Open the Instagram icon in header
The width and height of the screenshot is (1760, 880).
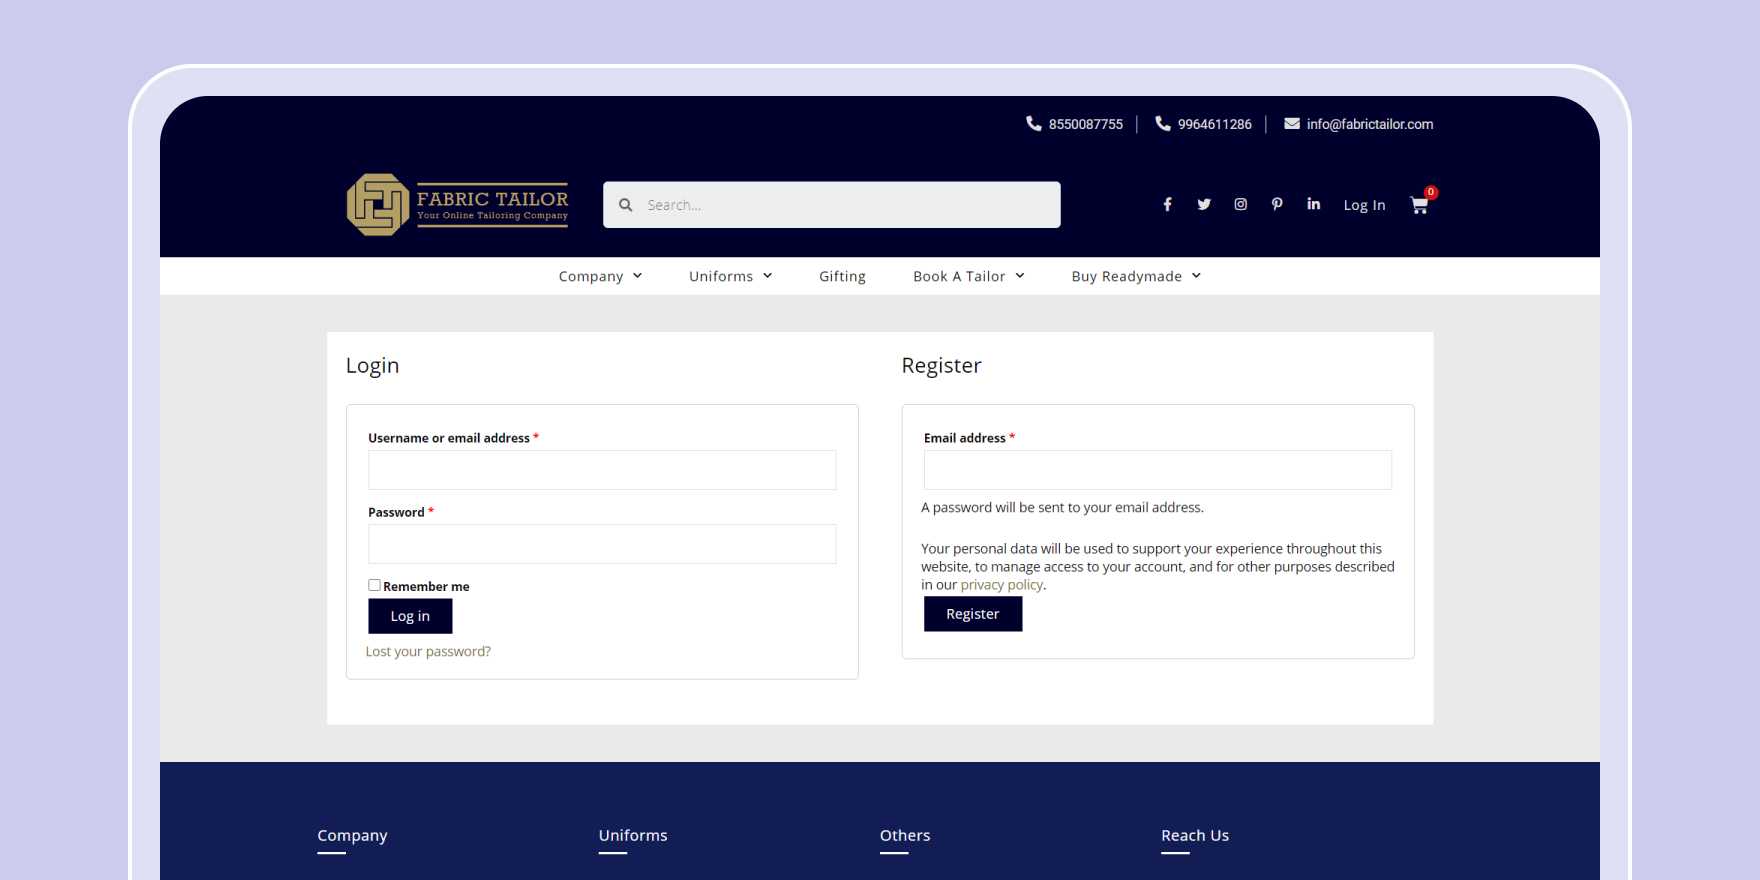pyautogui.click(x=1240, y=205)
